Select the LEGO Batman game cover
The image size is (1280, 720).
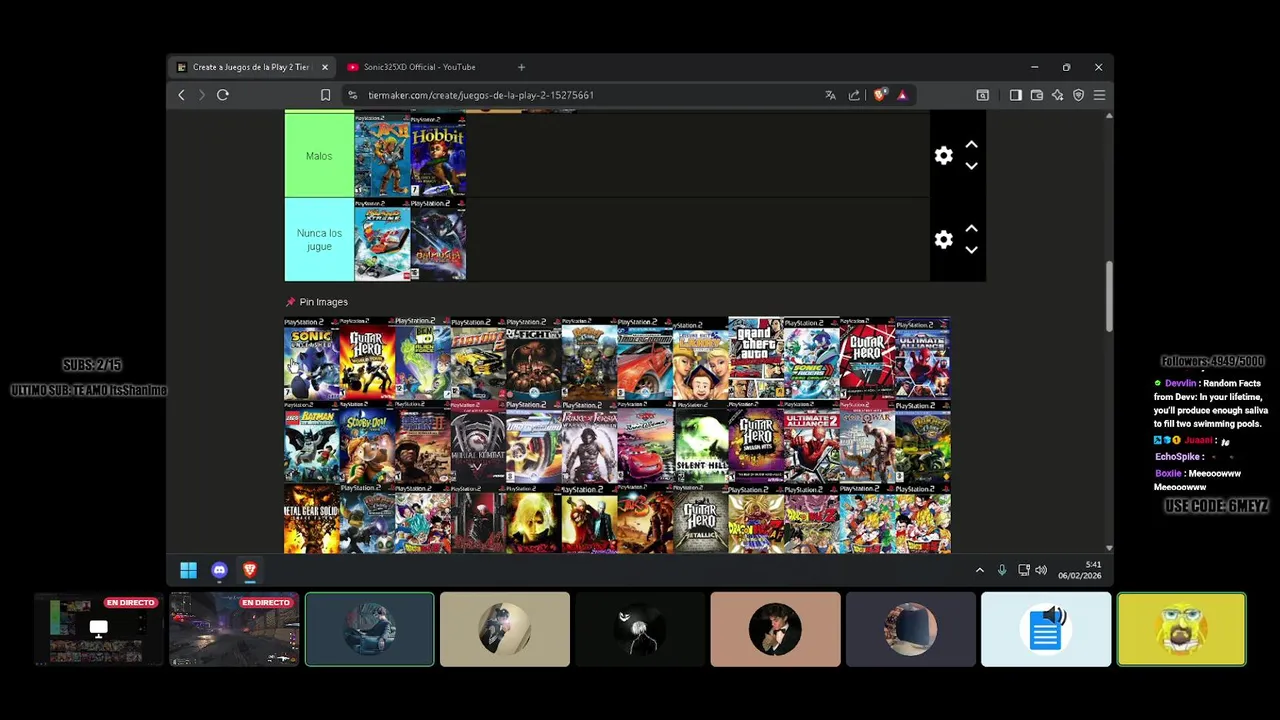pos(312,442)
